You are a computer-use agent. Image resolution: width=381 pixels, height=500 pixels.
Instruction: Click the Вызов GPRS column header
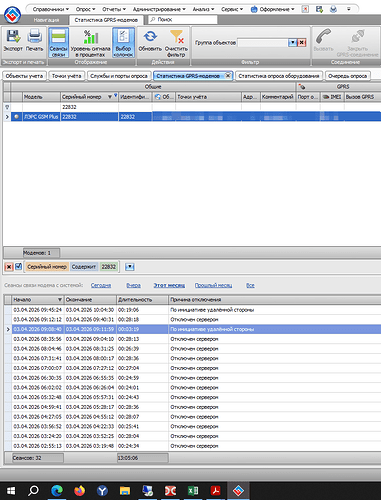(x=362, y=97)
